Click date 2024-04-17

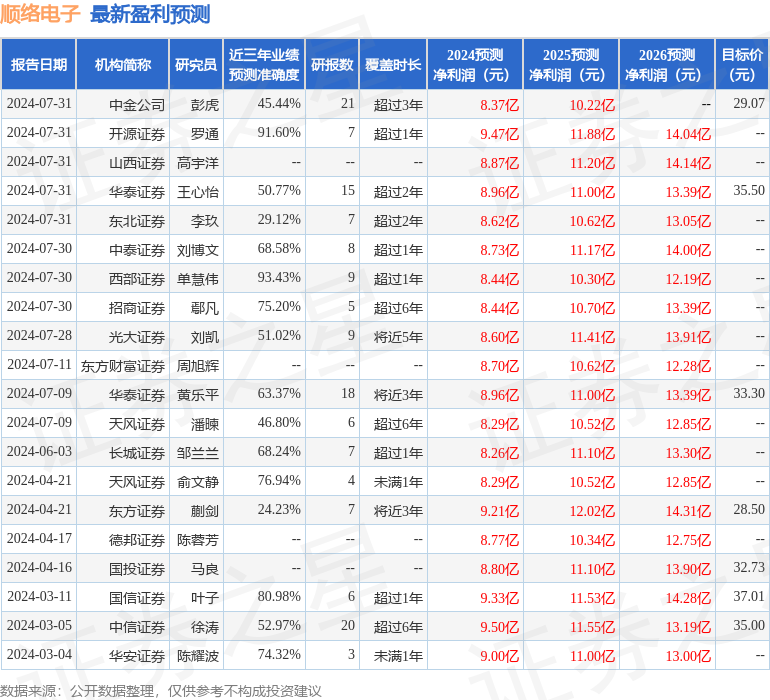[x=39, y=538]
